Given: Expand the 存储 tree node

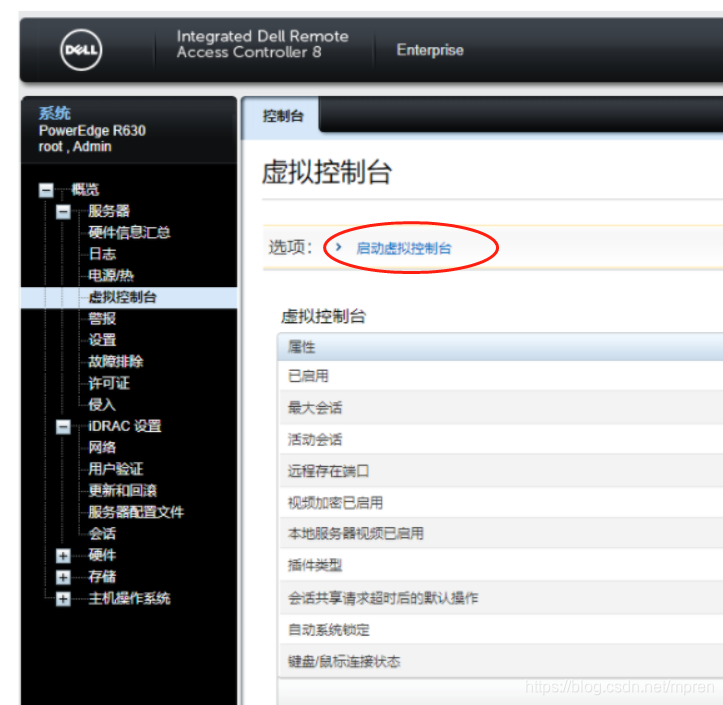Looking at the screenshot, I should pos(63,577).
